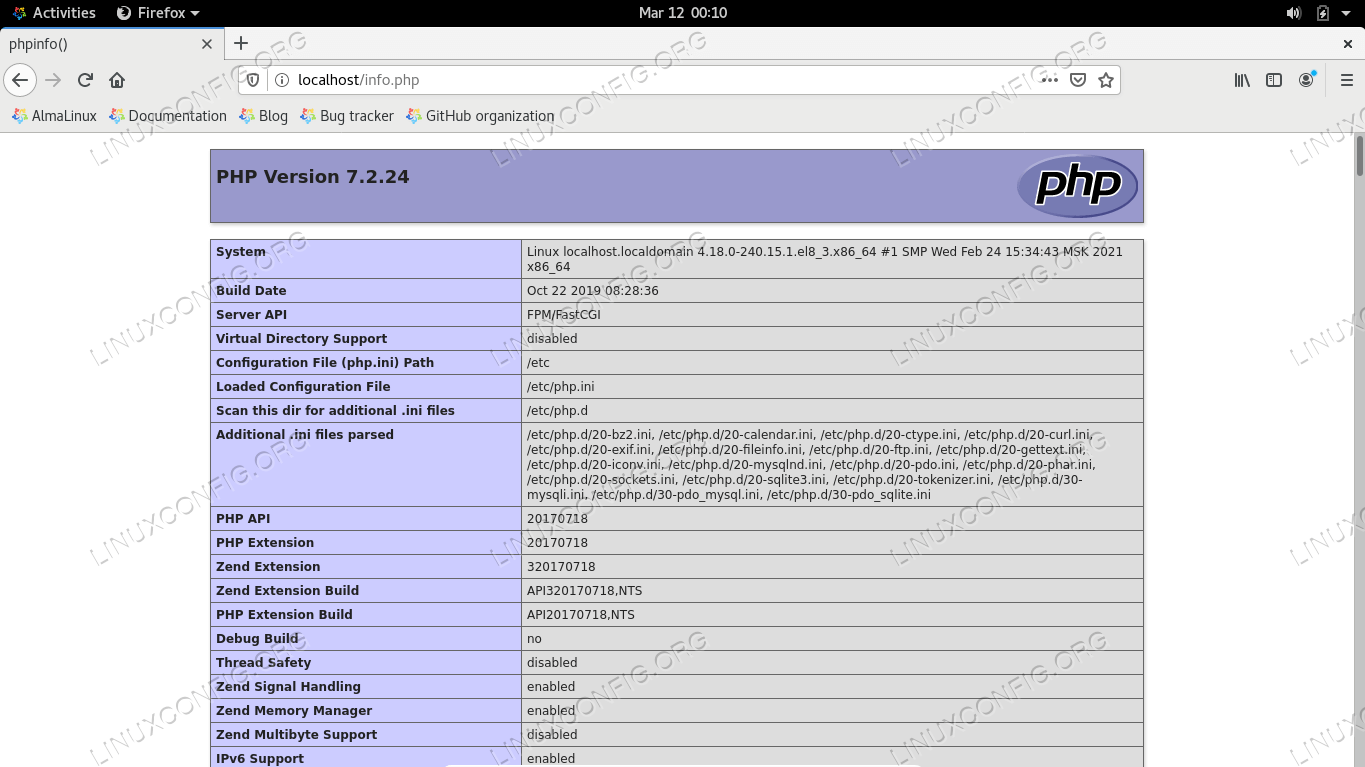Bookmark this page with the star icon
Screen dimensions: 1365x767
point(1105,80)
